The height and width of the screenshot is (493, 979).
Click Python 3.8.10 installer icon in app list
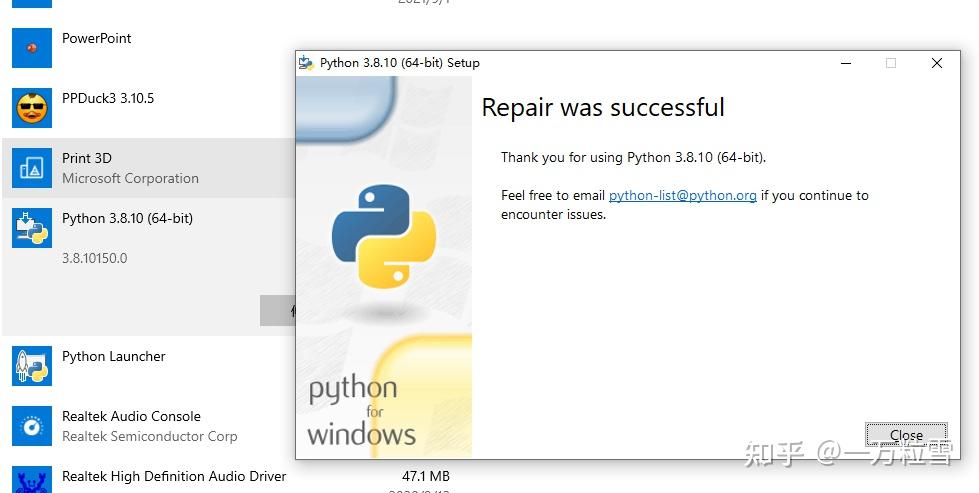32,228
